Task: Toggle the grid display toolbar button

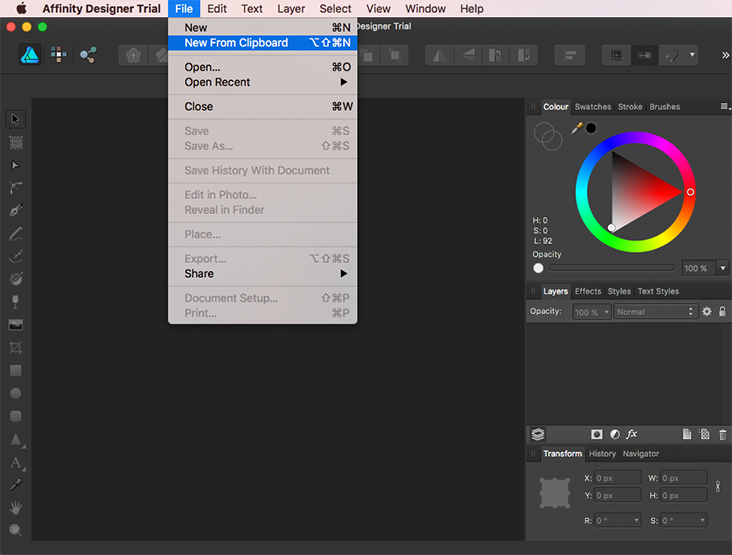Action: [616, 56]
